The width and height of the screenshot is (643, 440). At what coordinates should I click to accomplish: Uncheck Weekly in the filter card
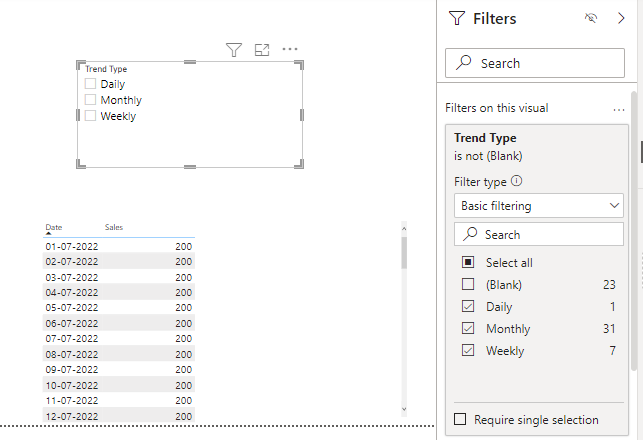(x=468, y=350)
